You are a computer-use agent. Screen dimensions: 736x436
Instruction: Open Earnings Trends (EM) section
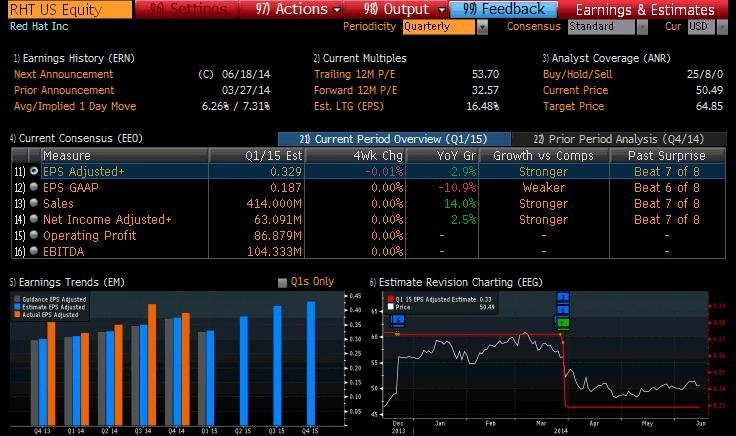pyautogui.click(x=67, y=282)
